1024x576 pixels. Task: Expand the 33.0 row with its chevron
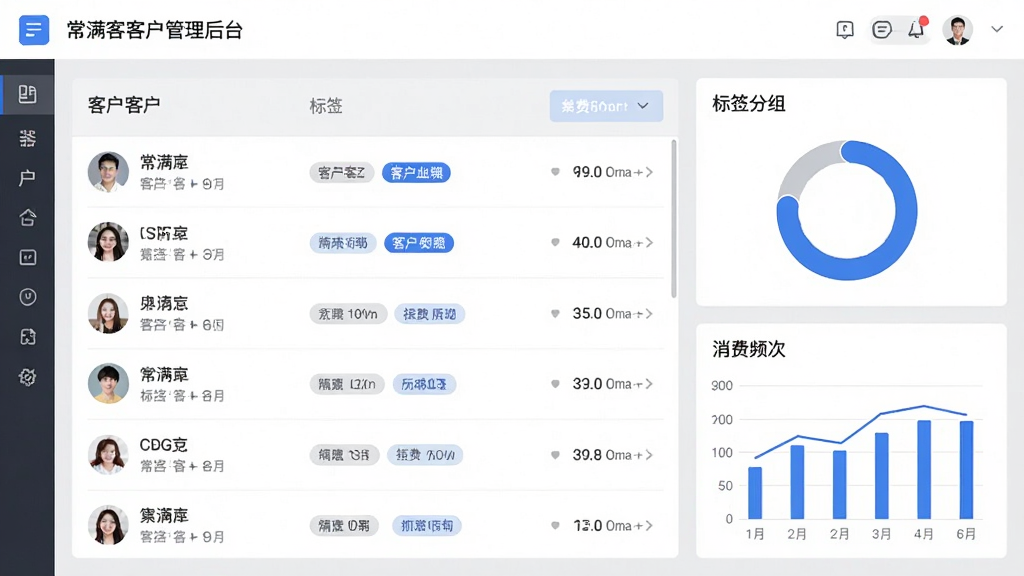649,384
